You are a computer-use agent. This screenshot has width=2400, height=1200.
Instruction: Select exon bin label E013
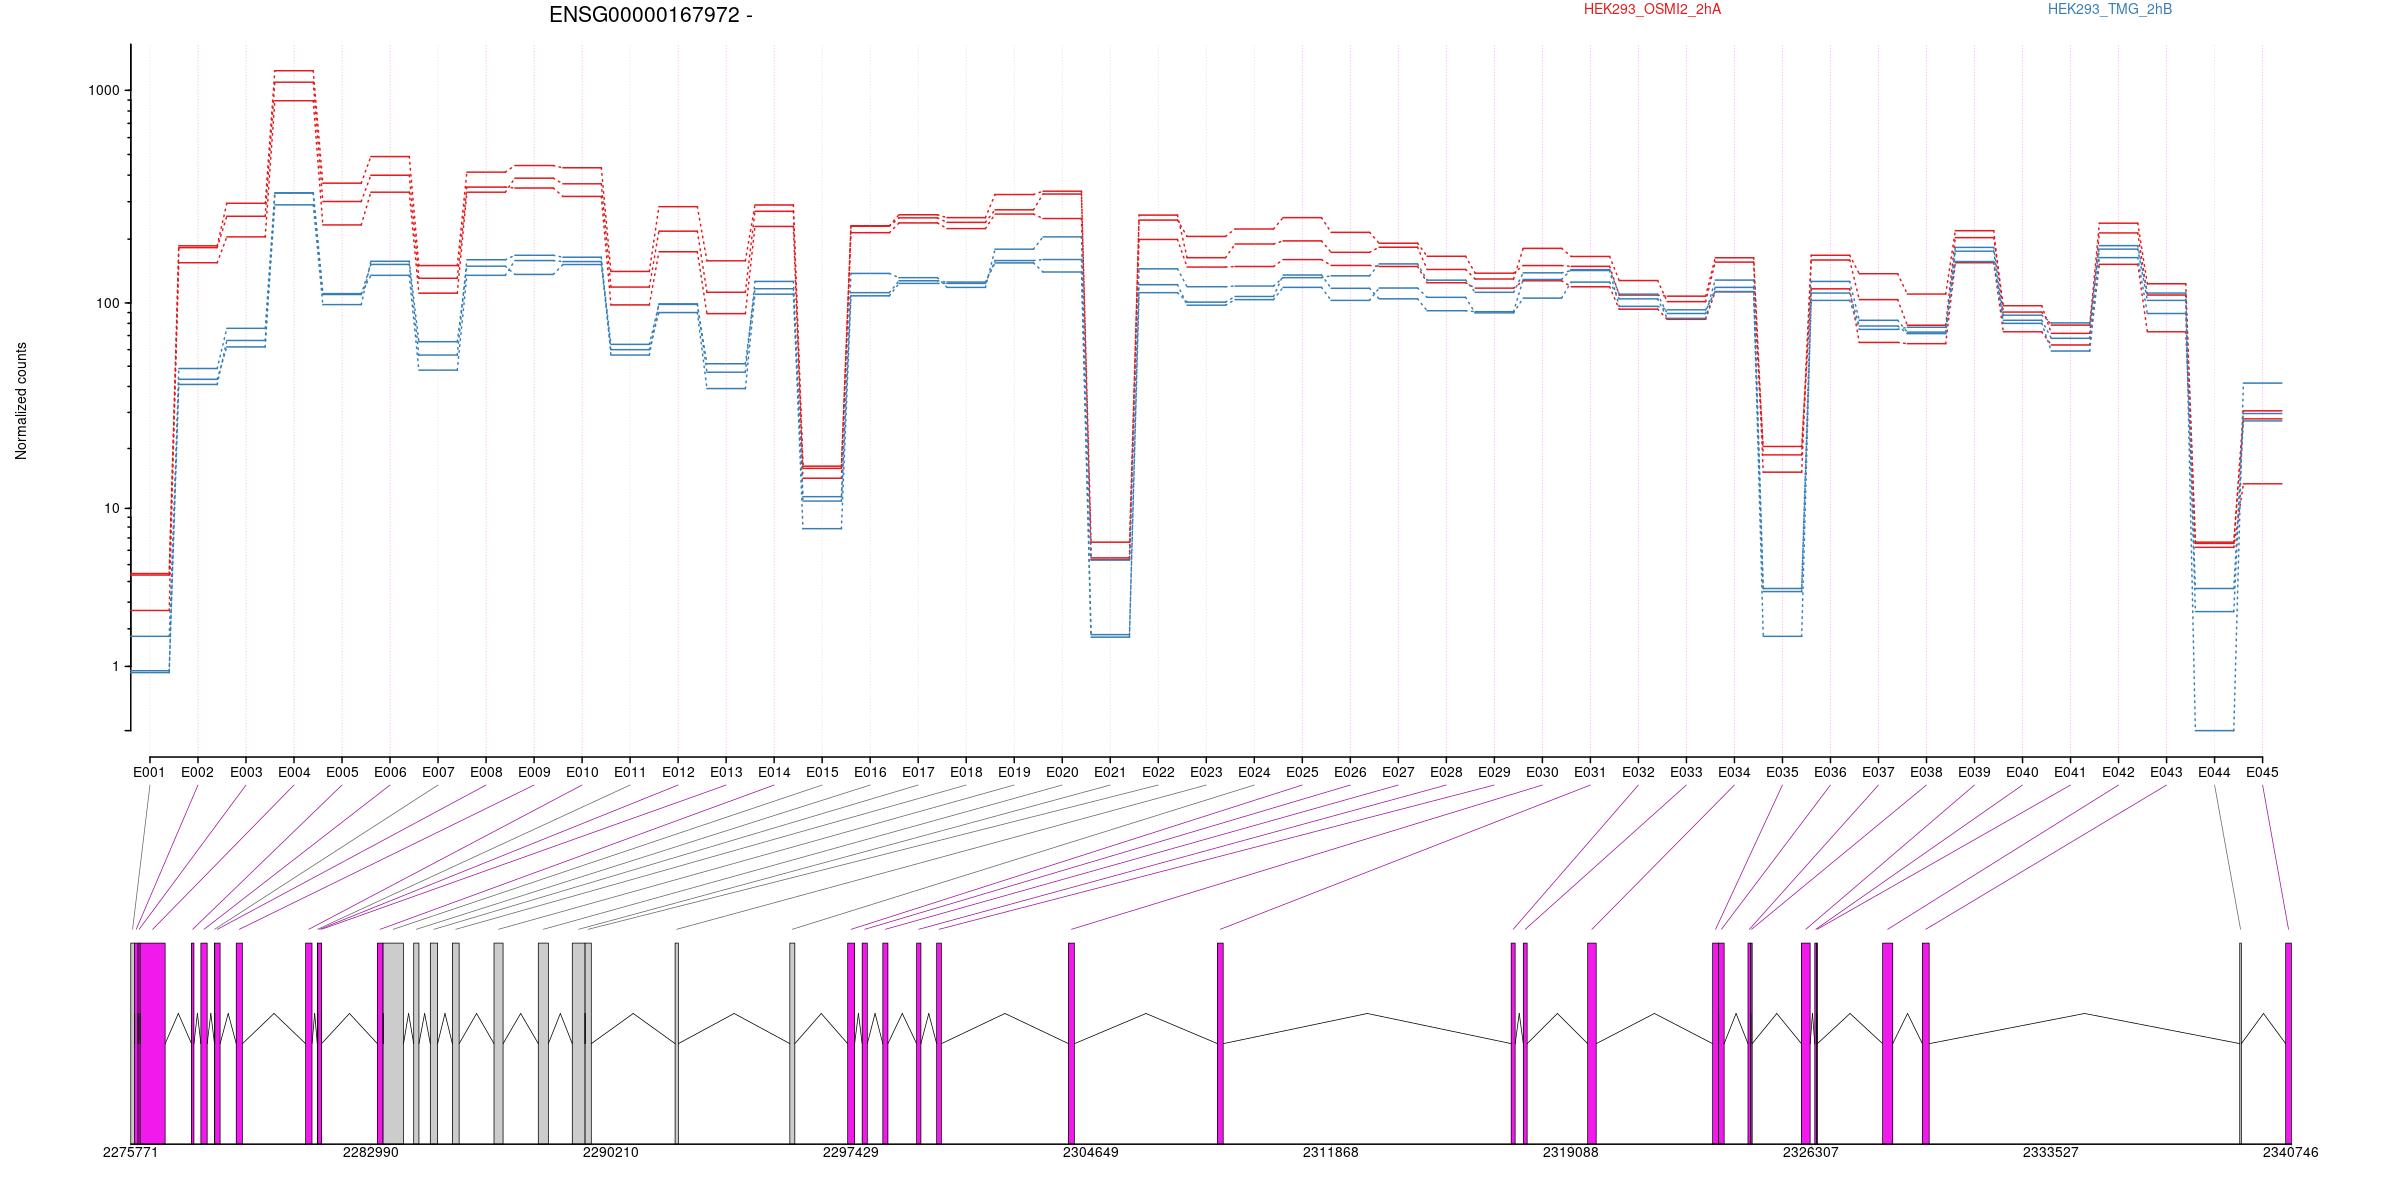coord(725,772)
